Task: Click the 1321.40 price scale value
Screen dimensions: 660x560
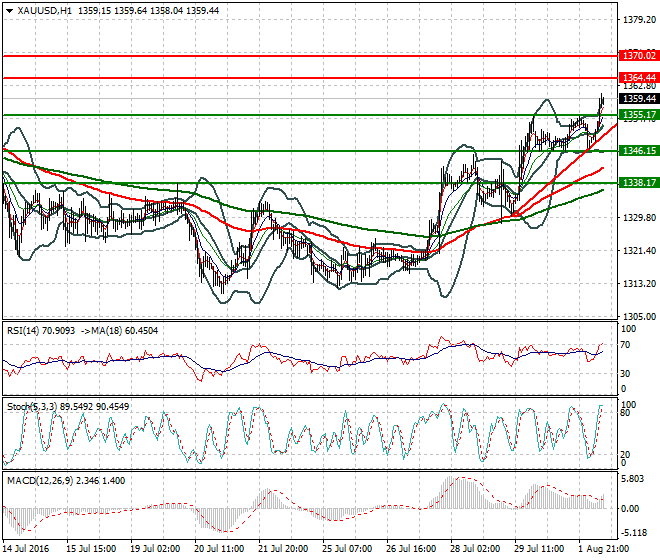Action: tap(639, 251)
